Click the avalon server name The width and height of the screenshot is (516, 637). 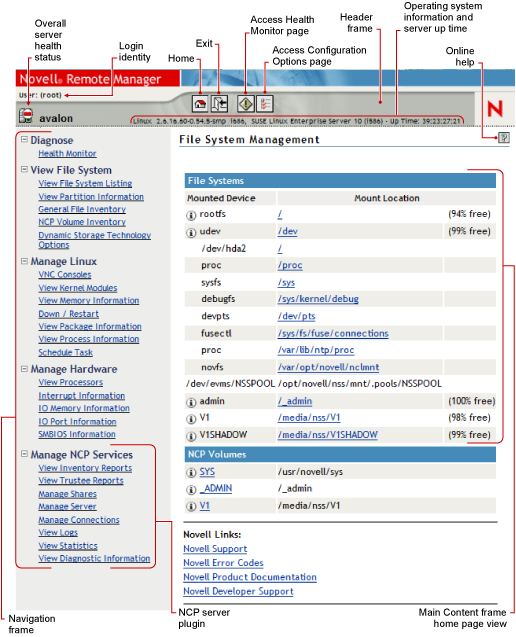(56, 119)
